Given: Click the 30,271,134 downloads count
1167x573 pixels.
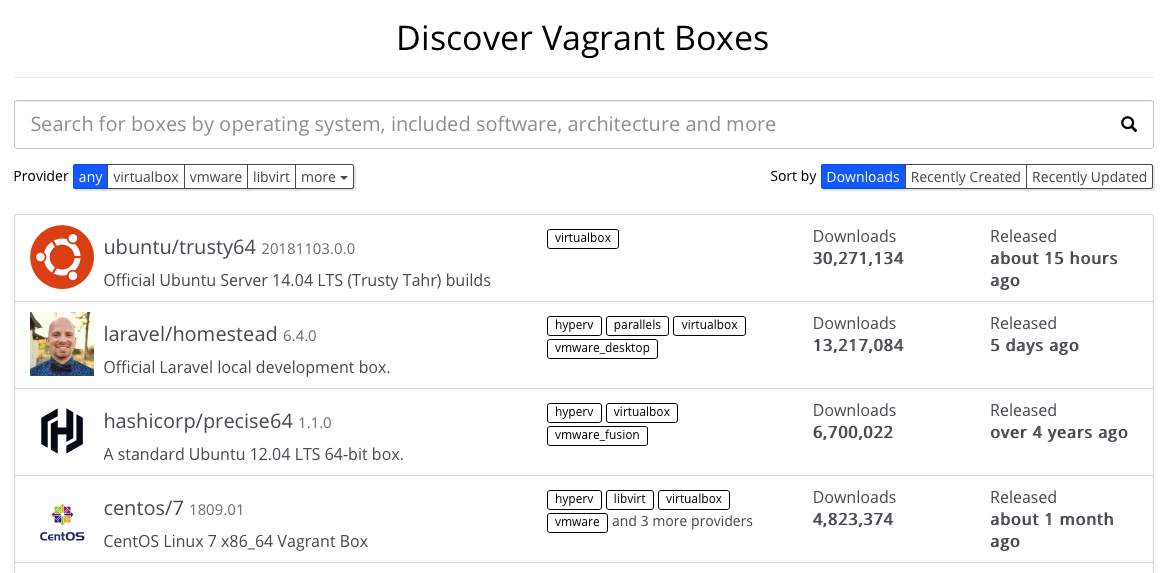Looking at the screenshot, I should tap(858, 259).
